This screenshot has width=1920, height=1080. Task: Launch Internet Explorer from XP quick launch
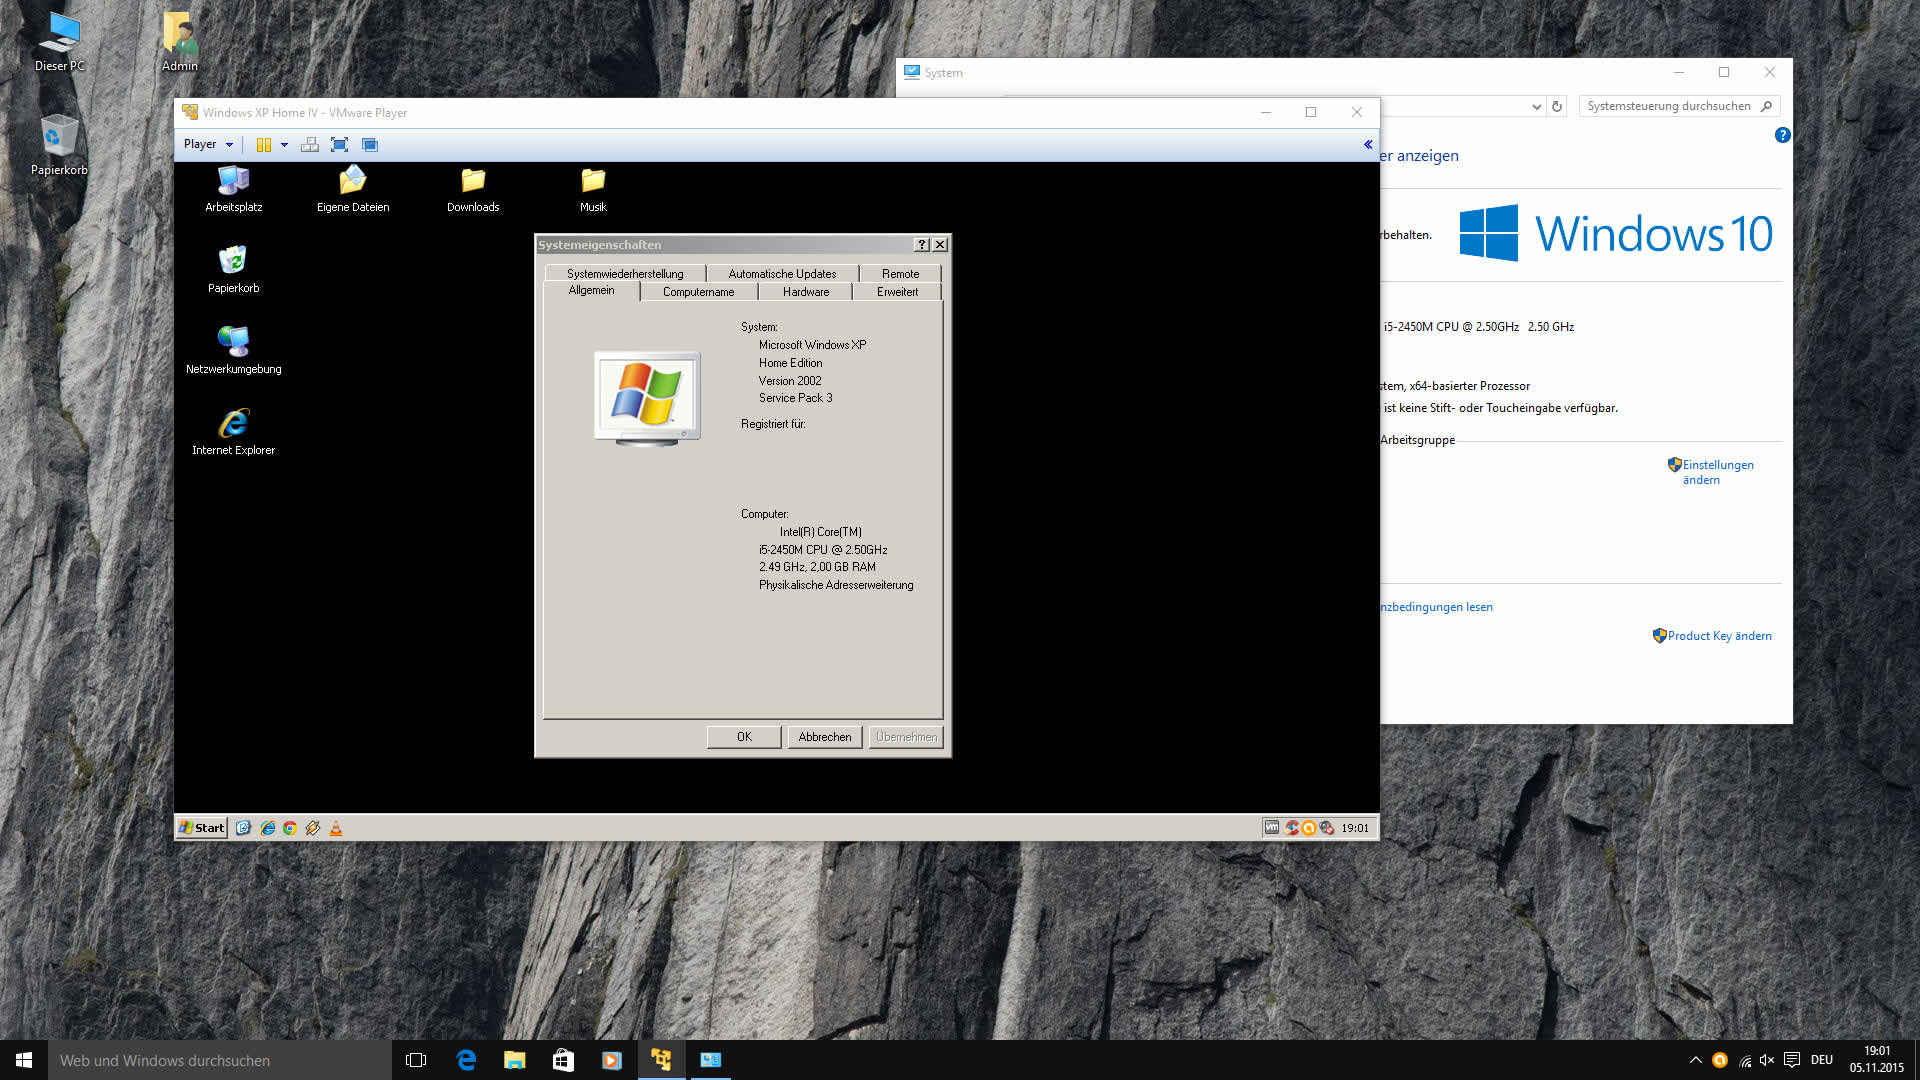tap(267, 828)
